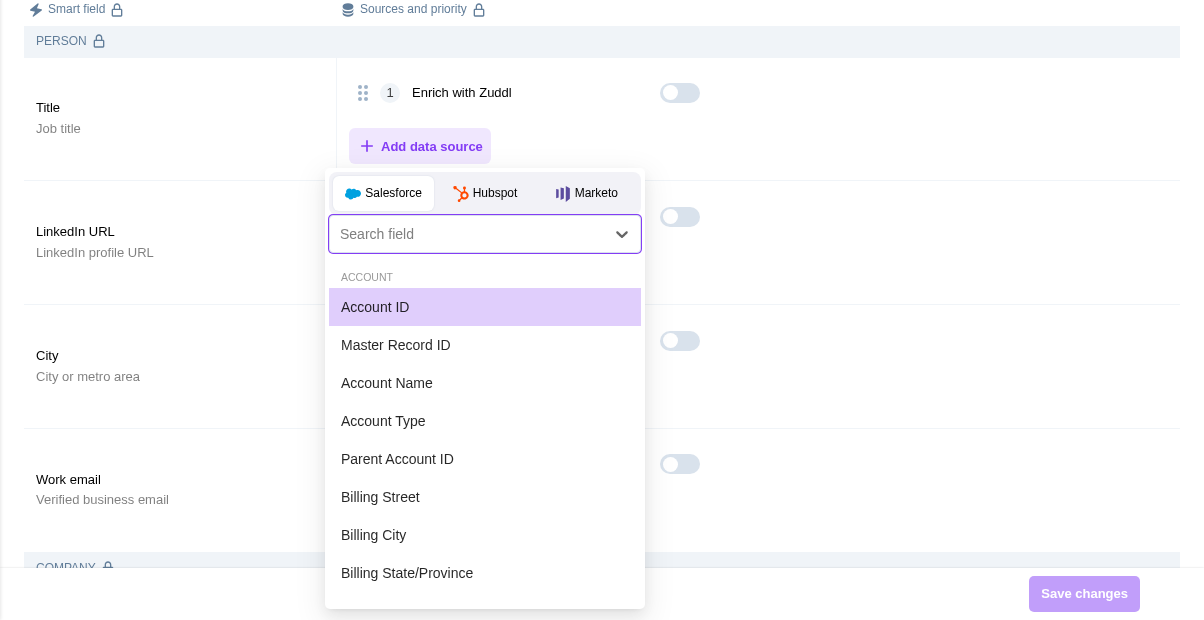This screenshot has width=1204, height=620.
Task: Click the Work email smart field name
Action: 68,479
